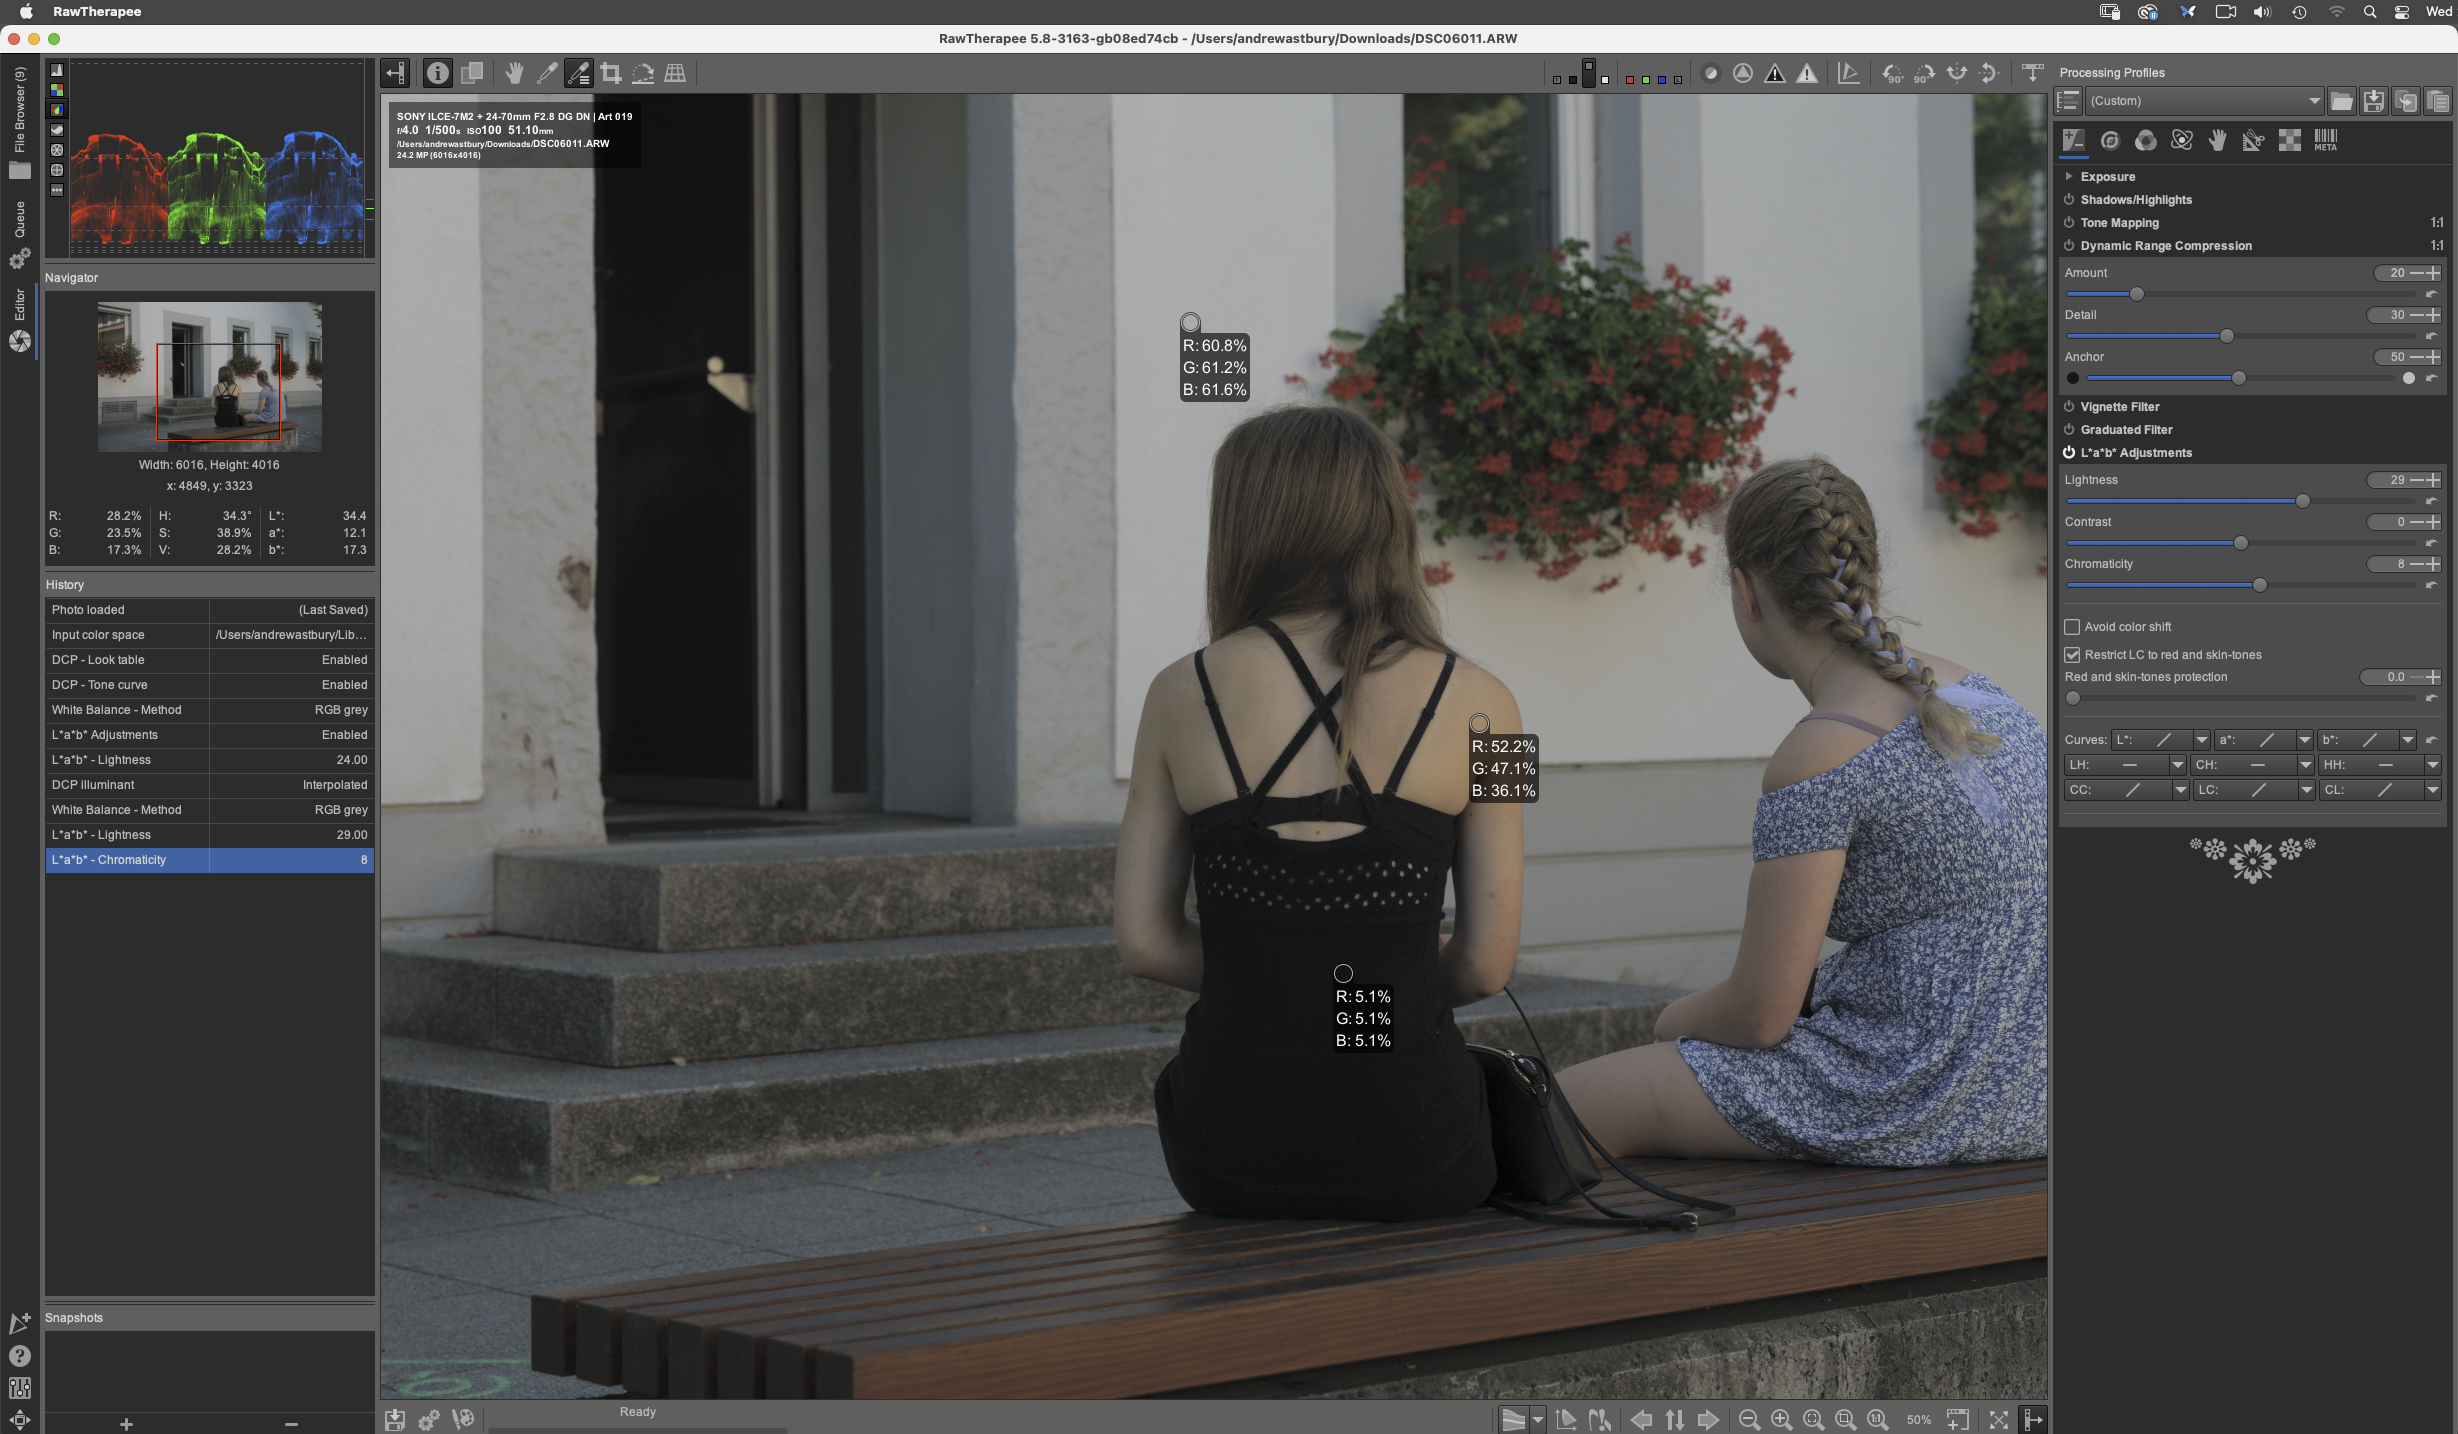This screenshot has width=2458, height=1434.
Task: Save current processing profile
Action: (2373, 101)
